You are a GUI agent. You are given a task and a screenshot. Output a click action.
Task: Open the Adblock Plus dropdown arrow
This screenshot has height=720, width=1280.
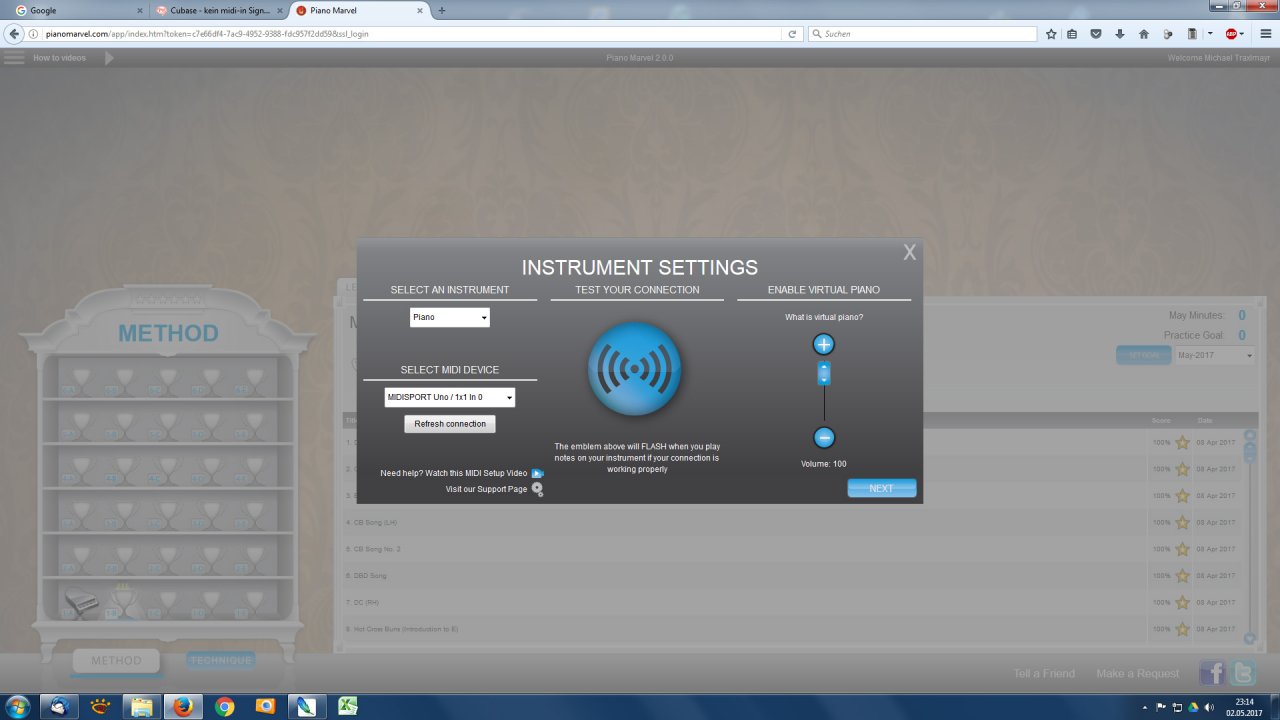pos(1243,34)
